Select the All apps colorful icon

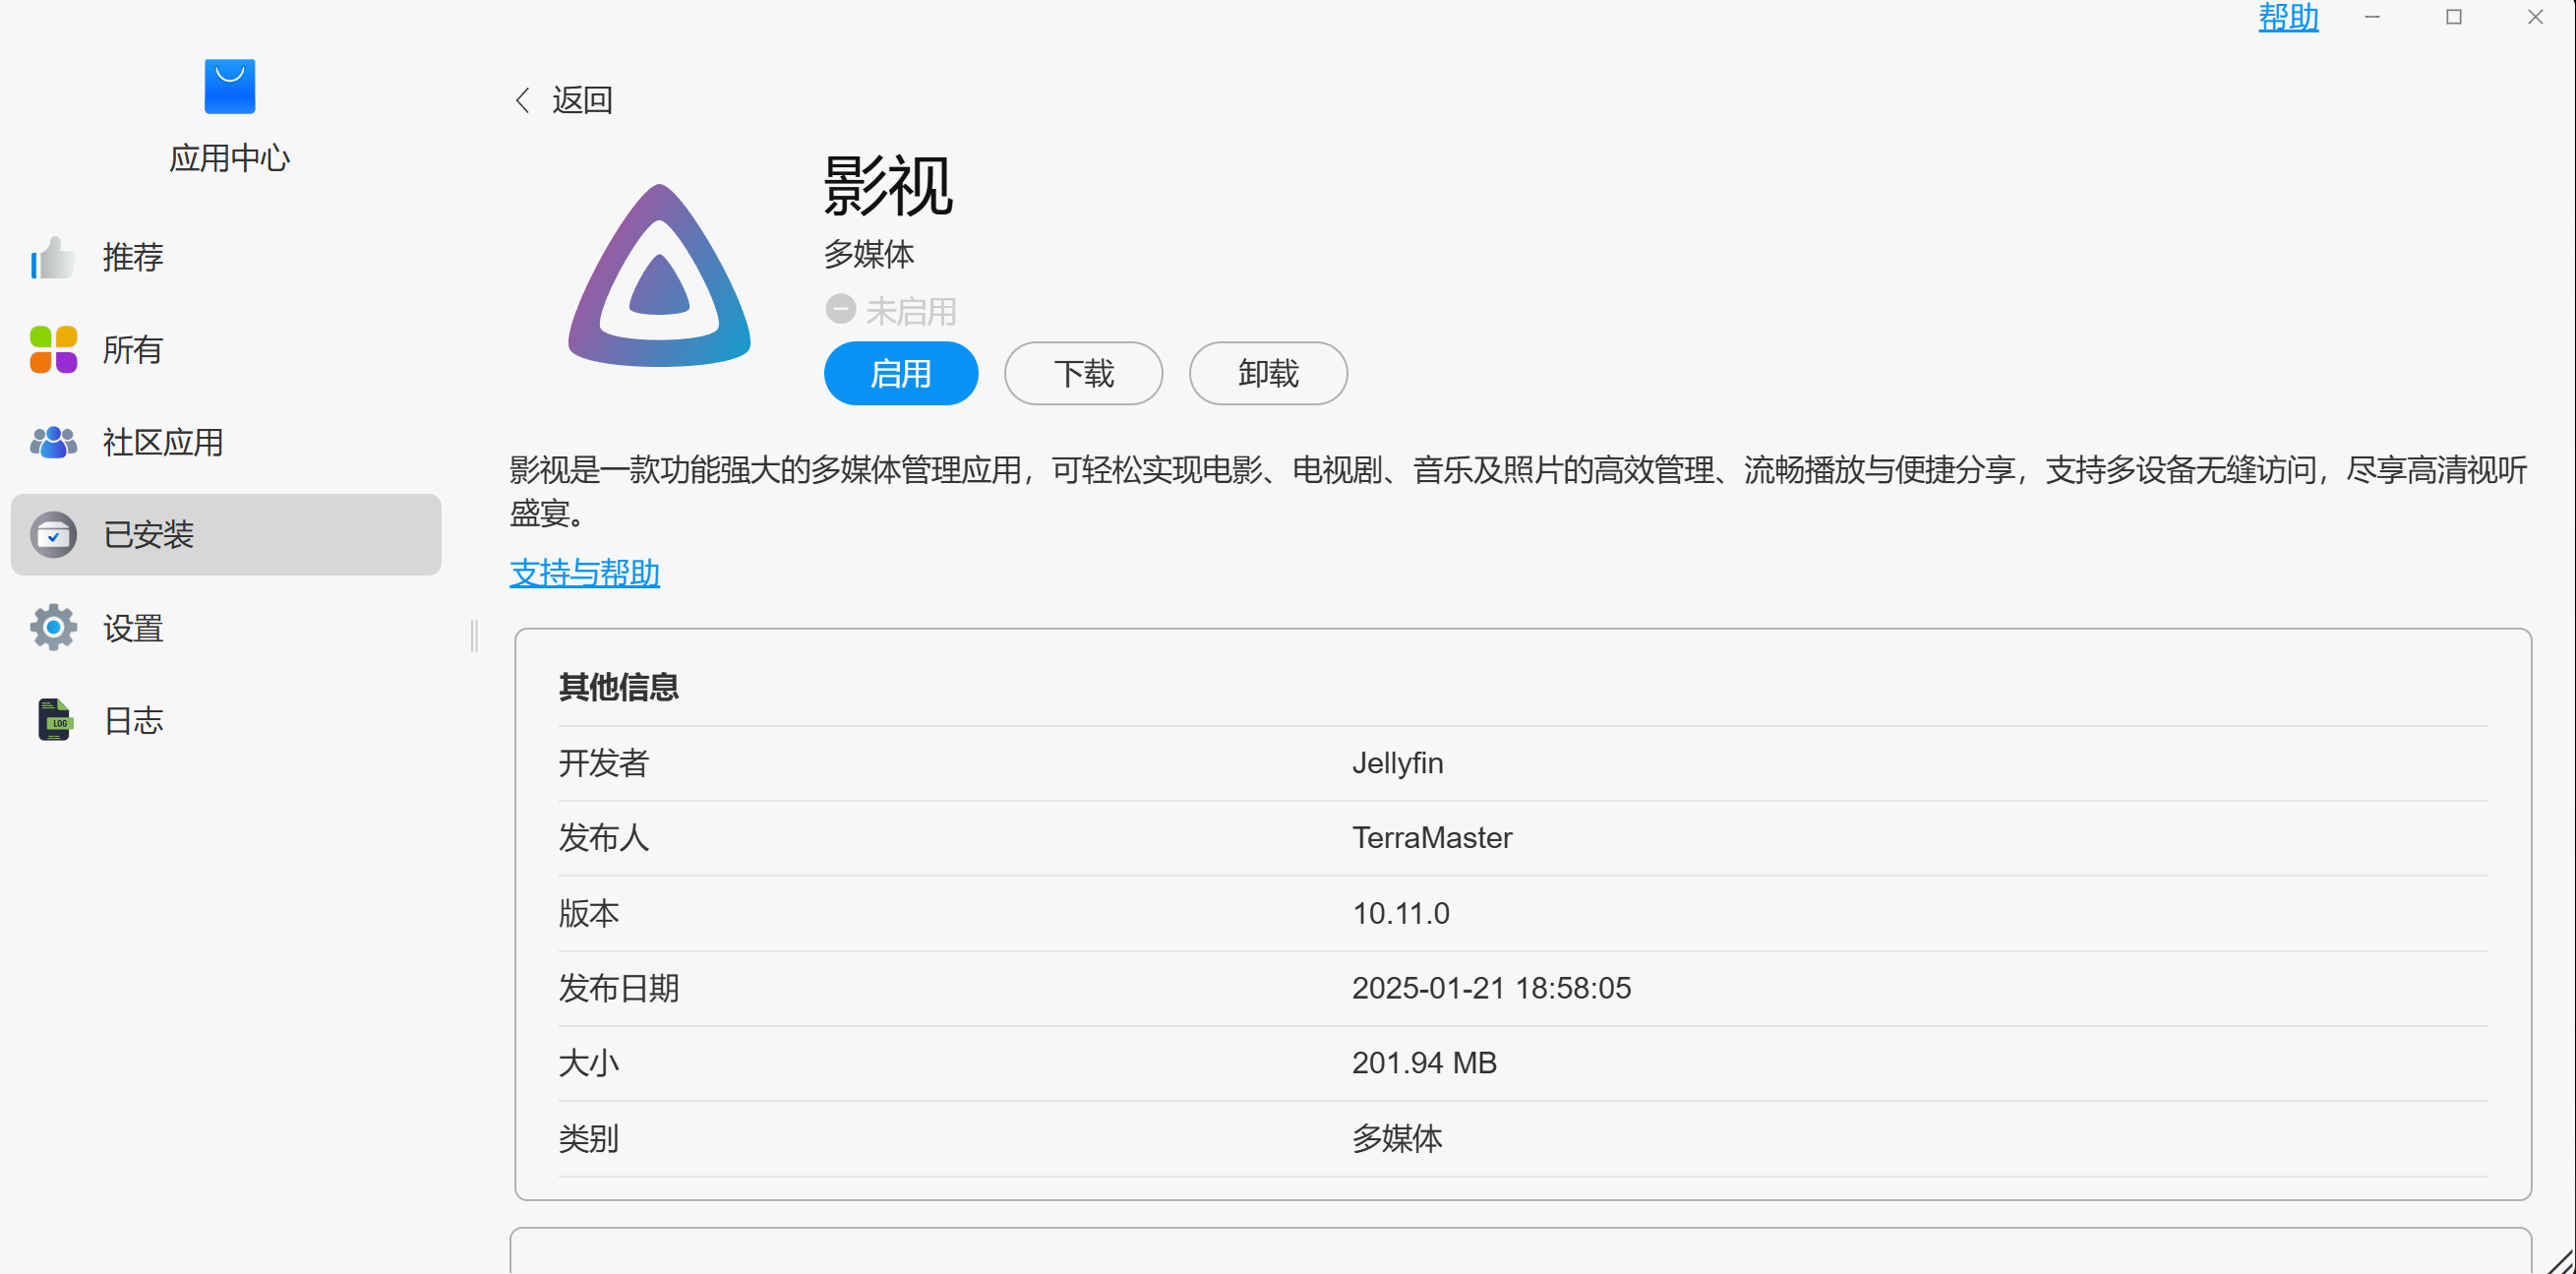point(53,349)
